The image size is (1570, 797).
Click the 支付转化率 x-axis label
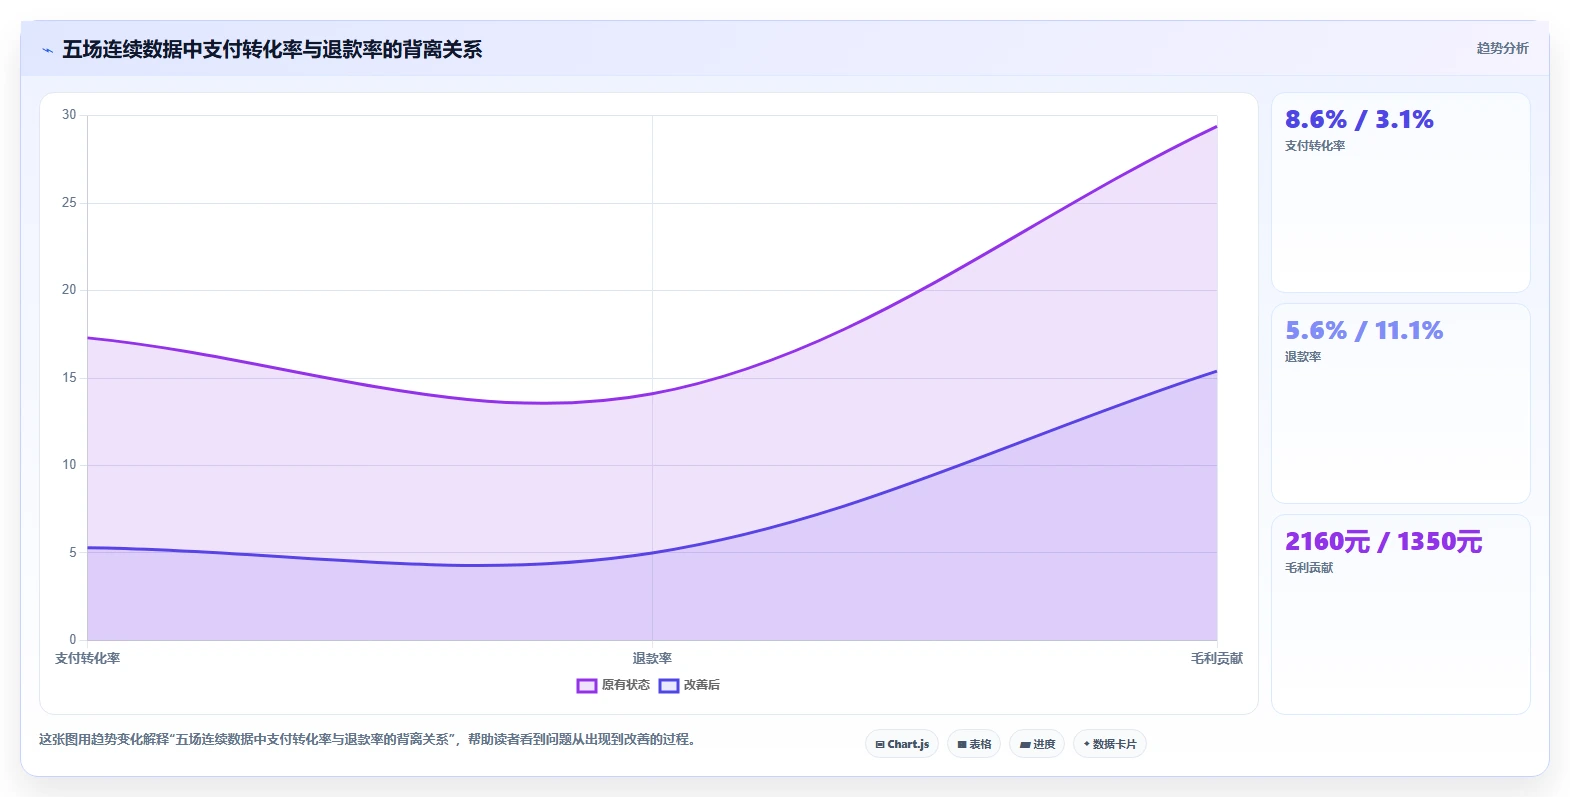point(87,658)
